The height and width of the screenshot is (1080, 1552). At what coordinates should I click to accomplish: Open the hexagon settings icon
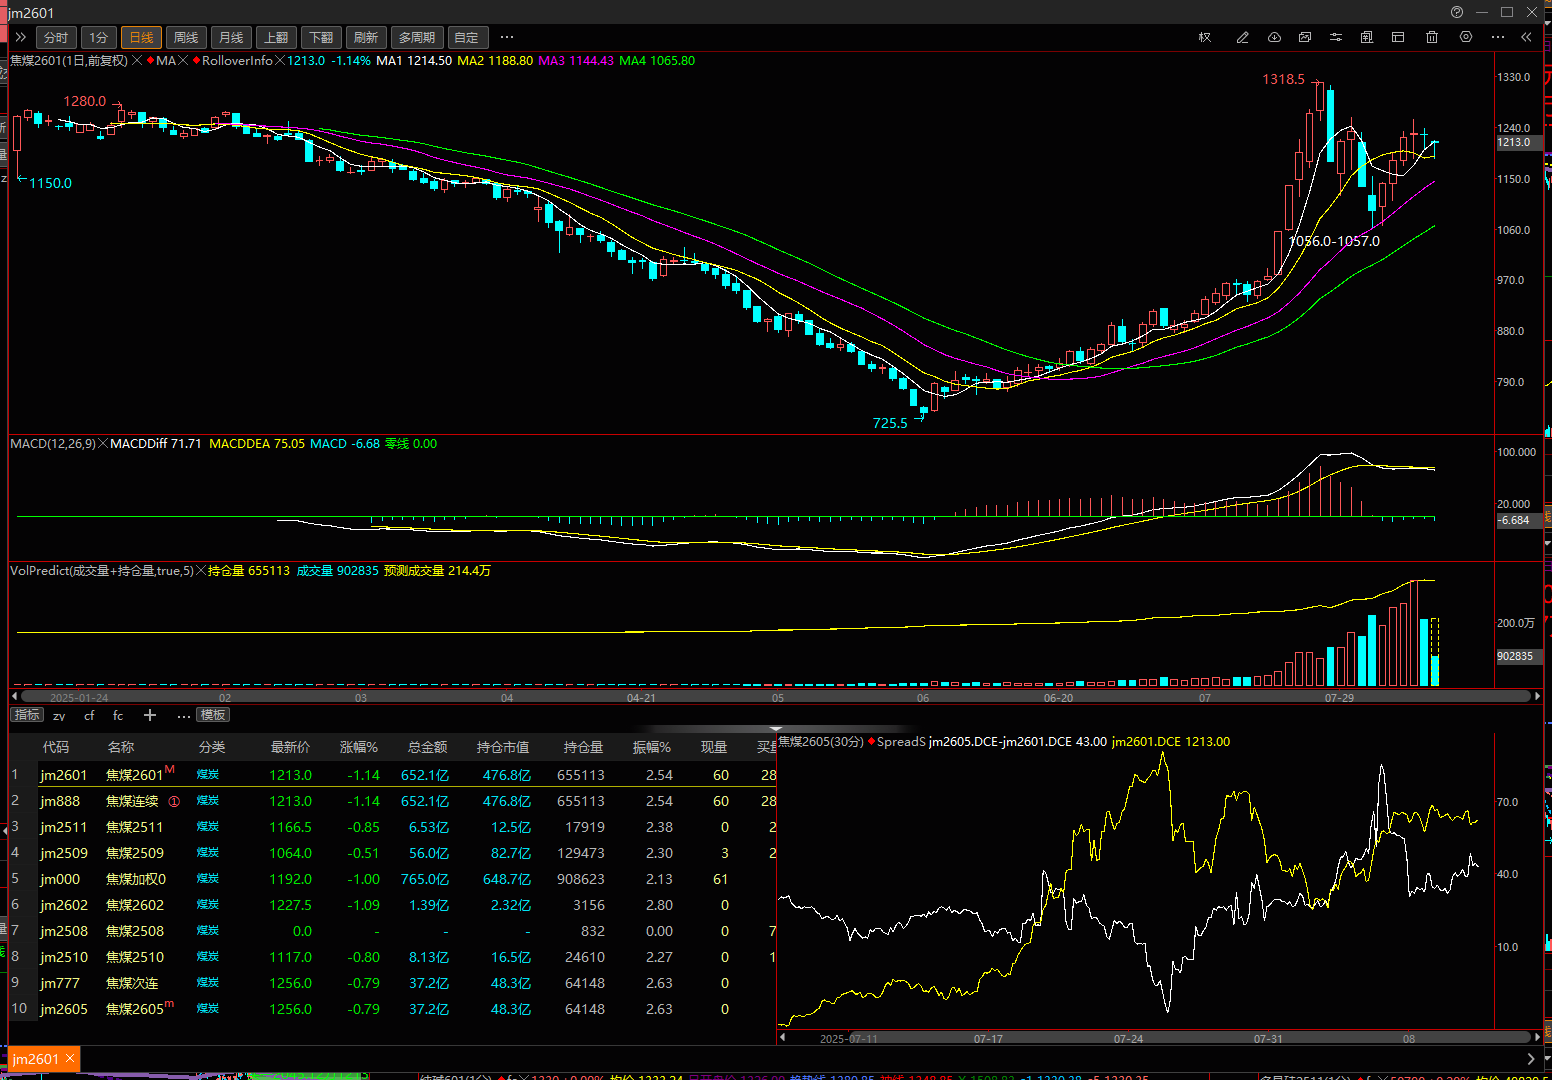pos(1465,37)
